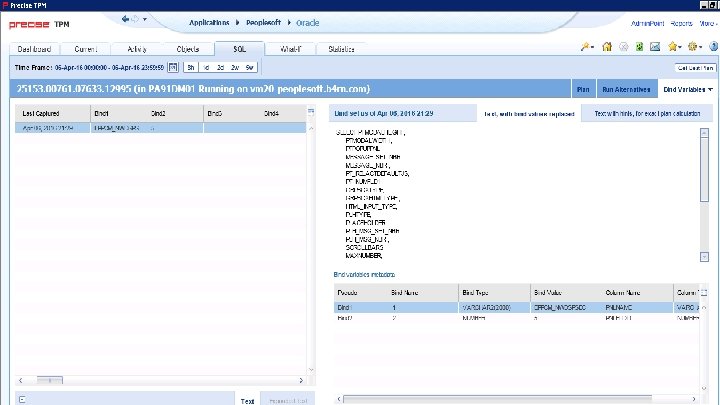This screenshot has height=405, width=720.
Task: Open the favorites star icon
Action: click(x=675, y=47)
